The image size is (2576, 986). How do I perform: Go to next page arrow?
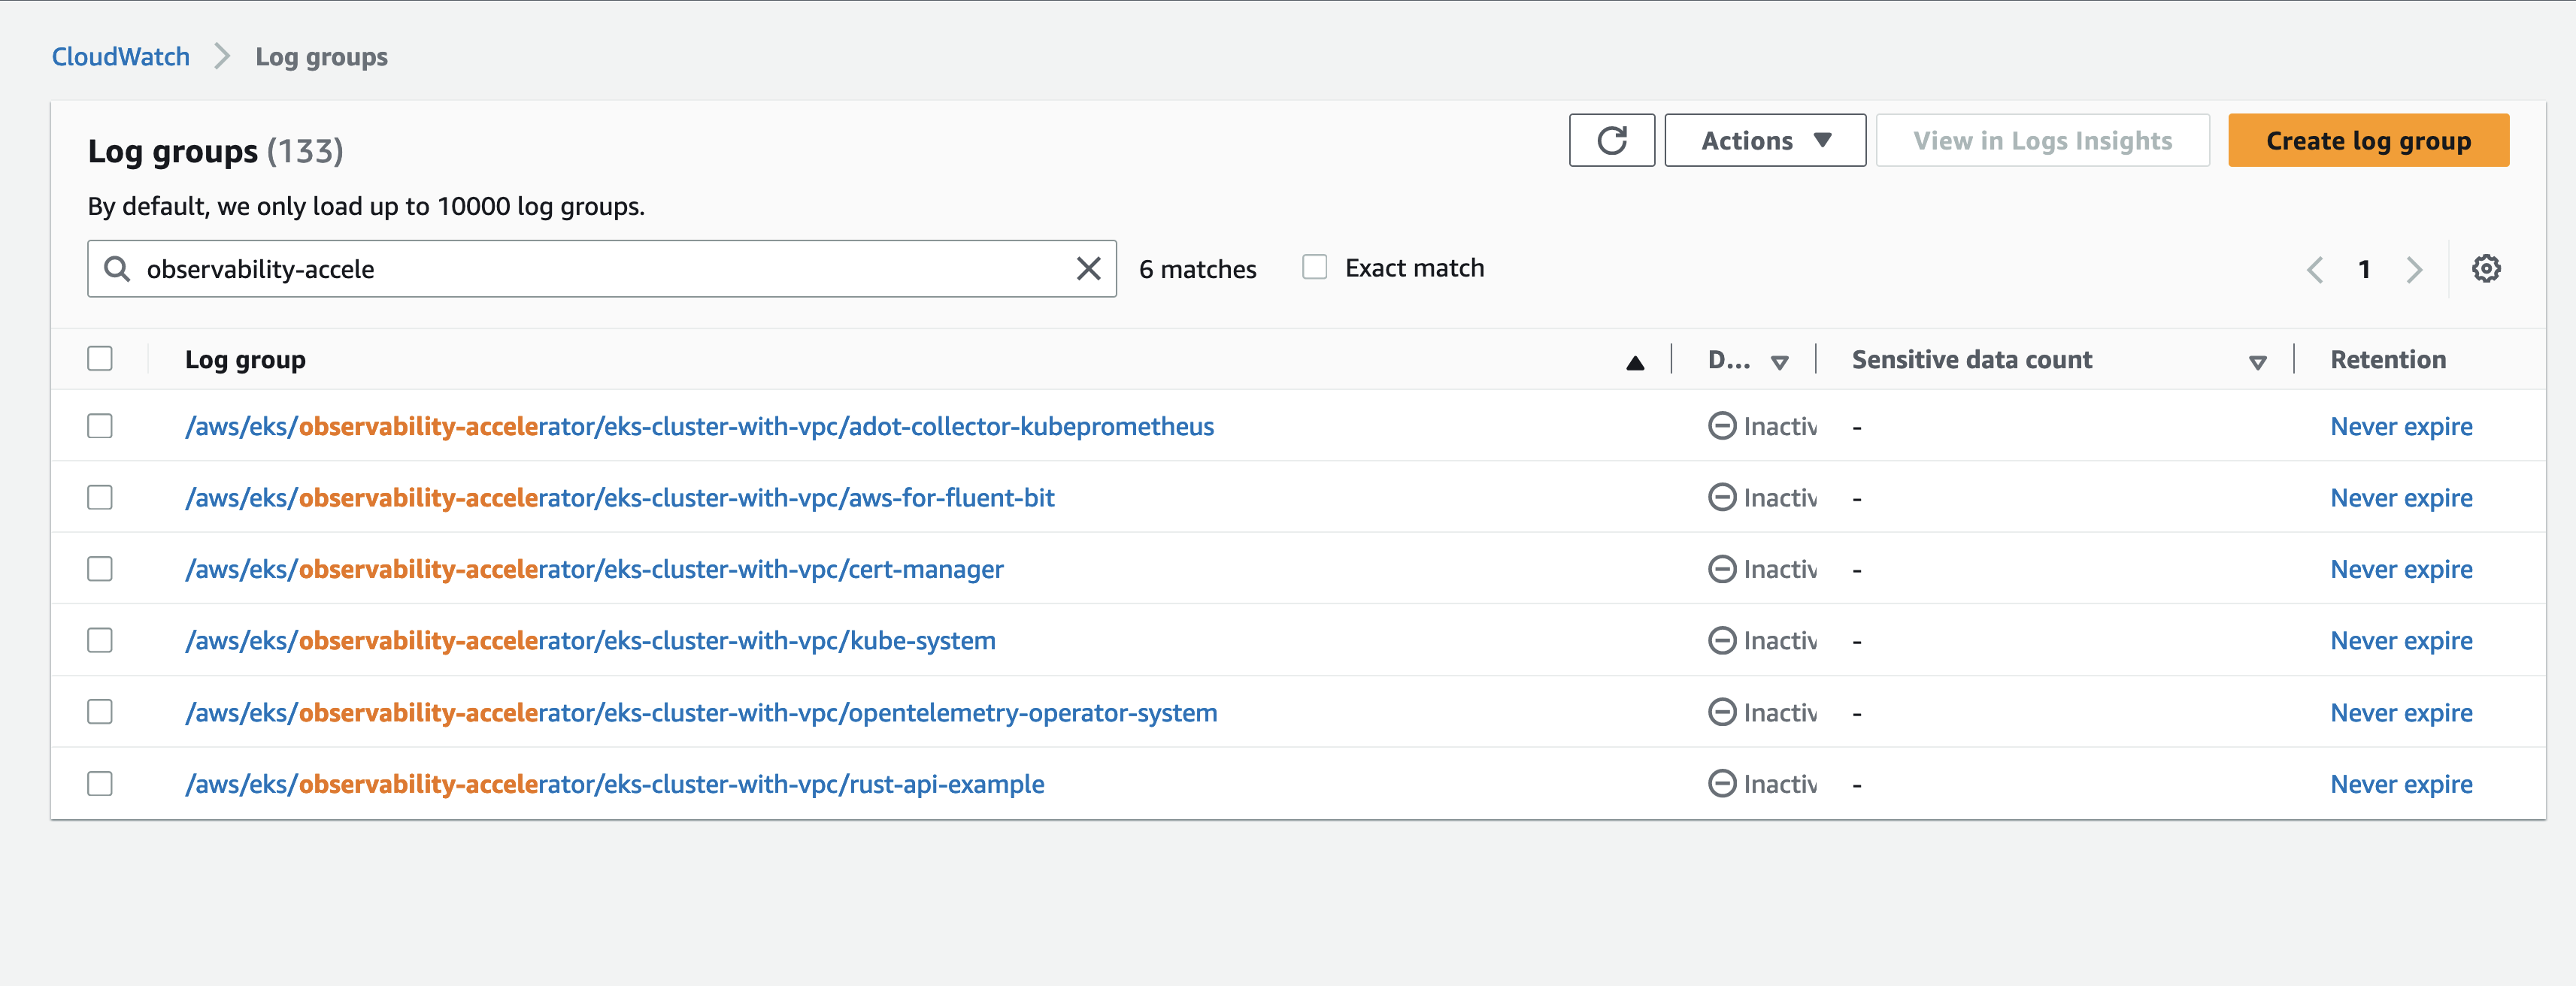click(2414, 270)
